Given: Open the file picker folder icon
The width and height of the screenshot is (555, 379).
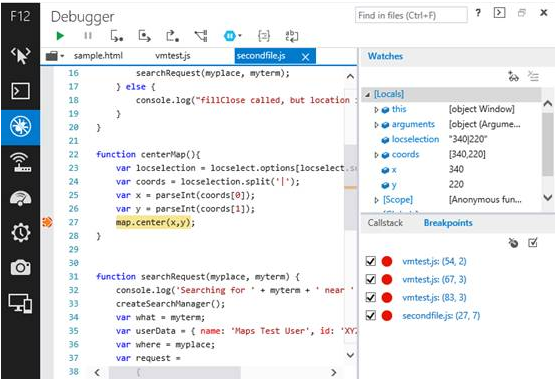Looking at the screenshot, I should tap(52, 56).
